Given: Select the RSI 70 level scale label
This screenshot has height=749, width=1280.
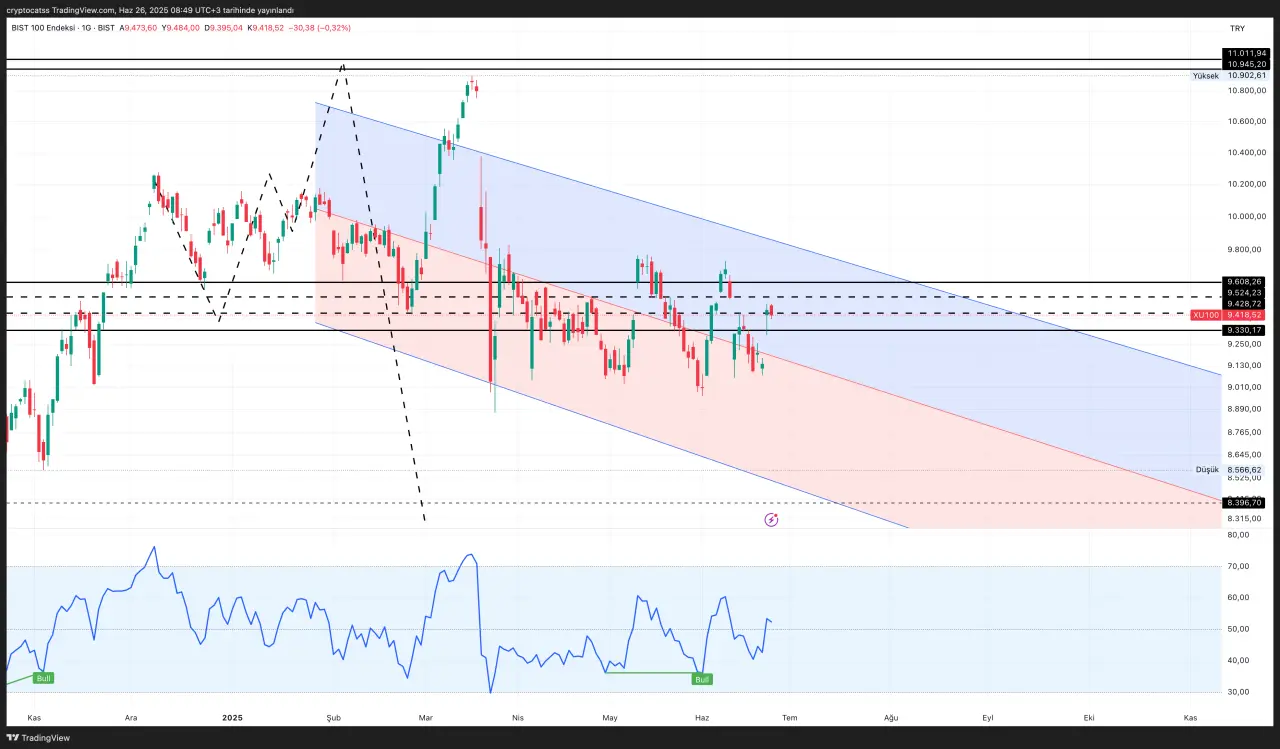Looking at the screenshot, I should coord(1238,567).
